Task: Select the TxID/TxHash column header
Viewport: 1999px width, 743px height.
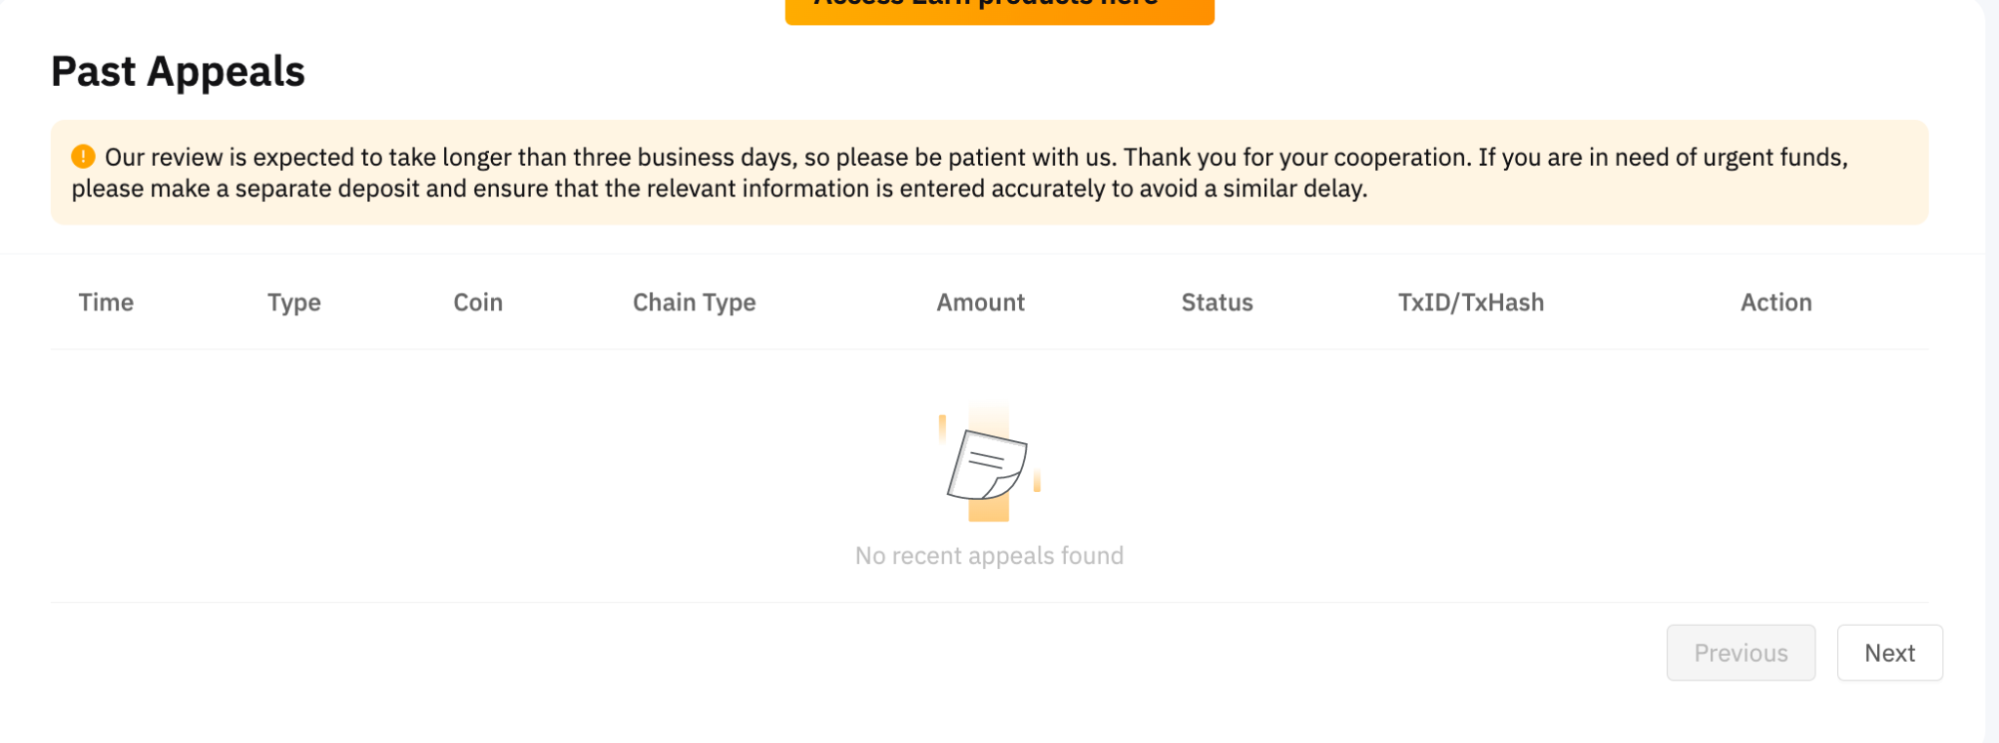Action: (1470, 302)
